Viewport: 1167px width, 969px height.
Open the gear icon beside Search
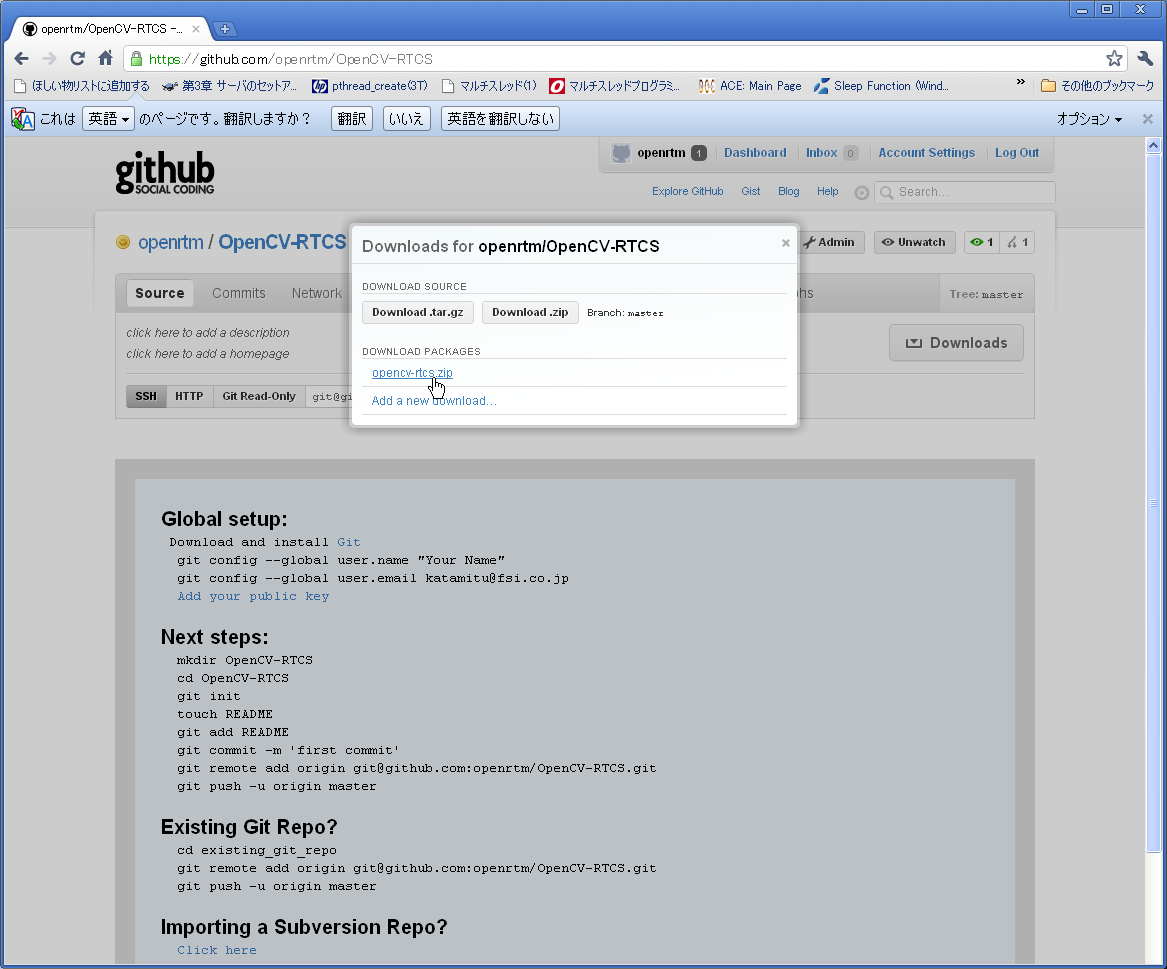(861, 193)
